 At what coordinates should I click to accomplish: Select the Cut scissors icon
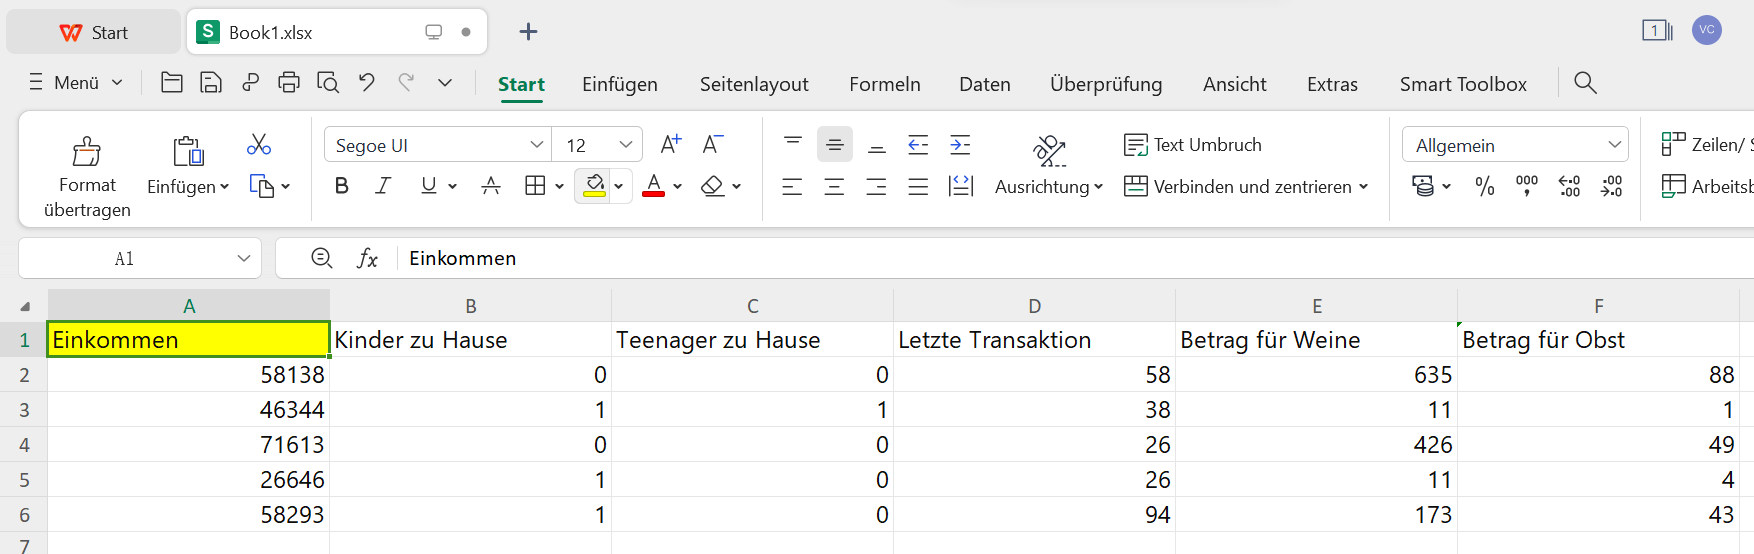click(x=259, y=145)
